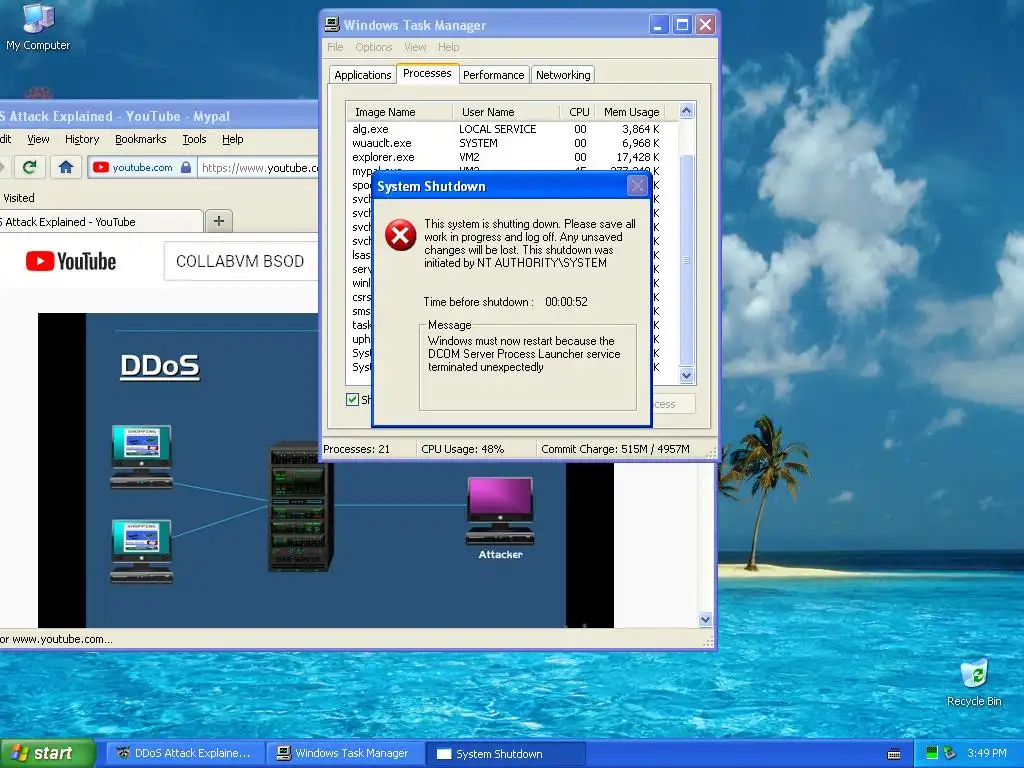1024x768 pixels.
Task: Select System Shutdown taskbar button
Action: 506,754
